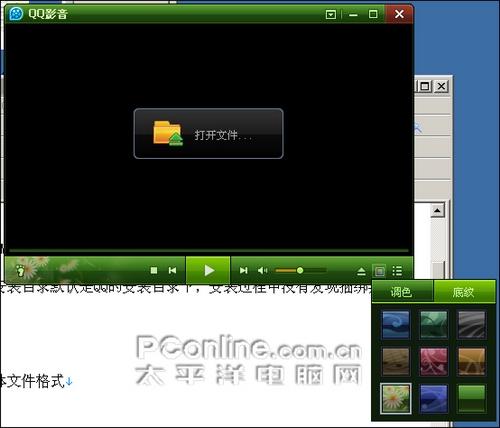Click the scroll up arrow in background window

tap(437, 211)
